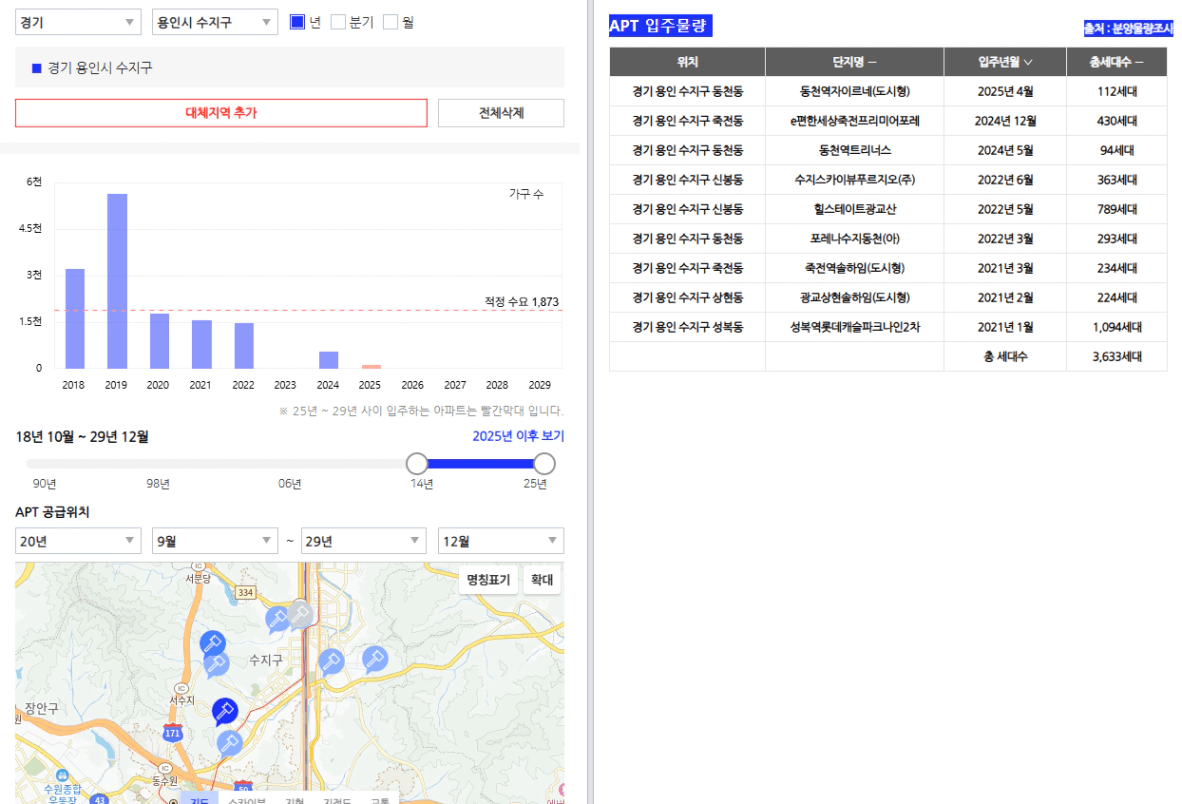
Task: Click the 2021 bar in the chart
Action: click(x=201, y=344)
